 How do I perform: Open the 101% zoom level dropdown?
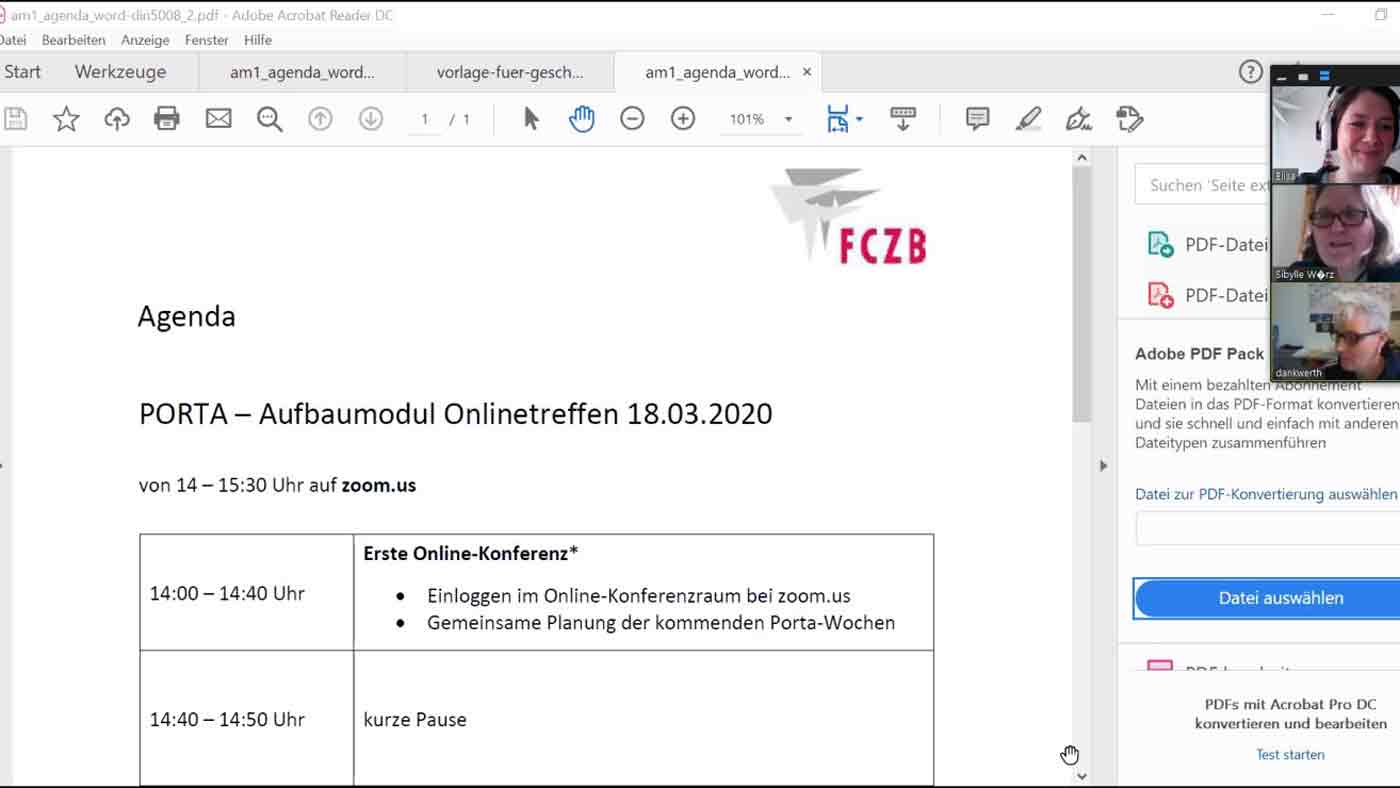(x=788, y=120)
